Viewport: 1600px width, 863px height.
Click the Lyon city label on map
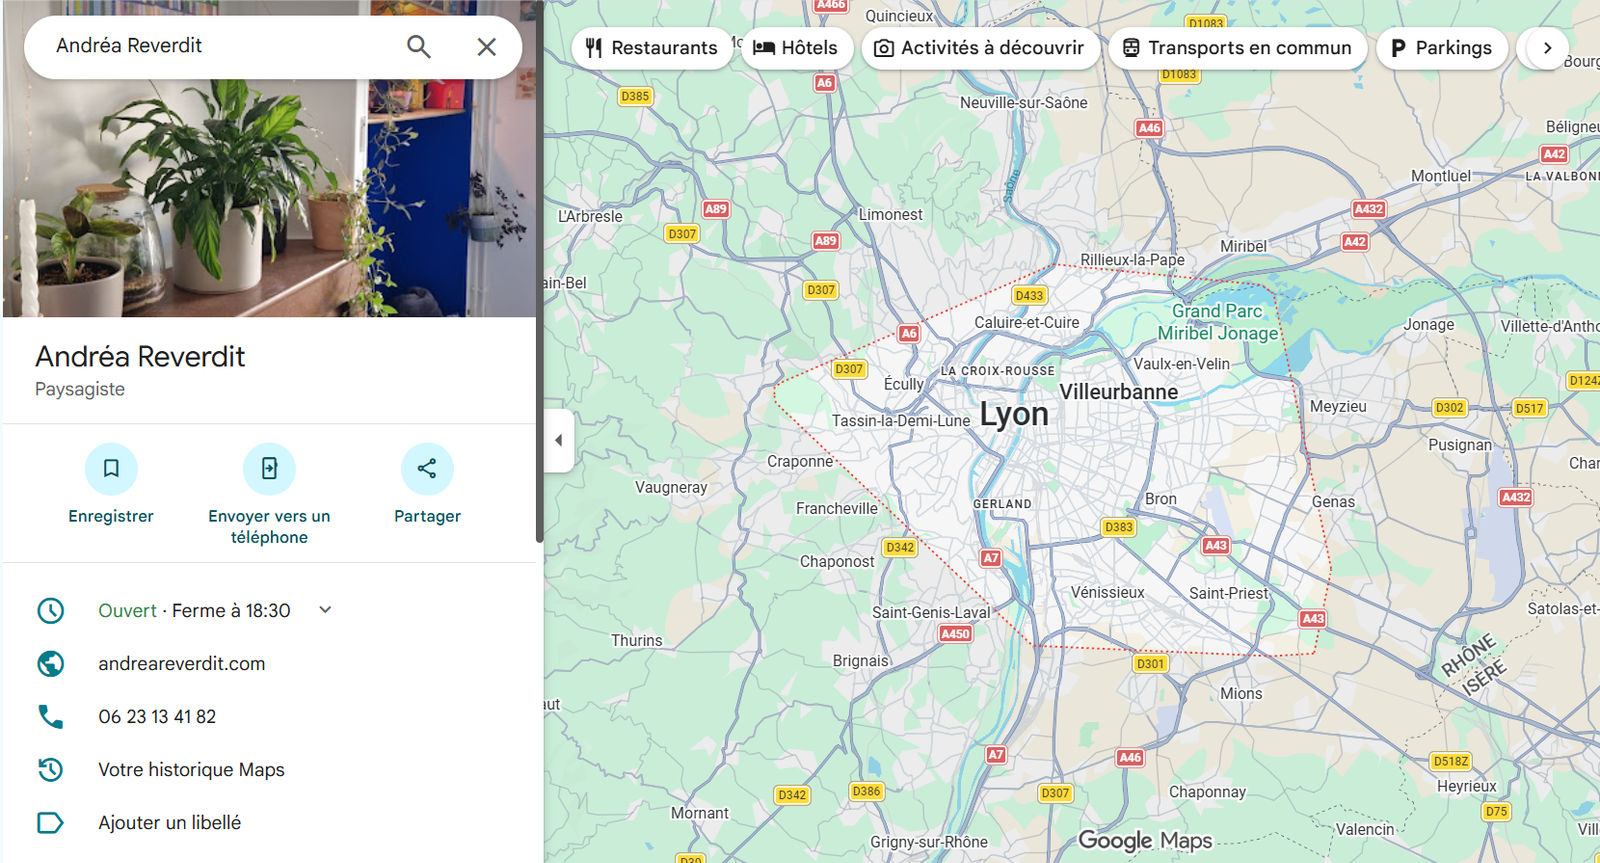tap(1014, 414)
